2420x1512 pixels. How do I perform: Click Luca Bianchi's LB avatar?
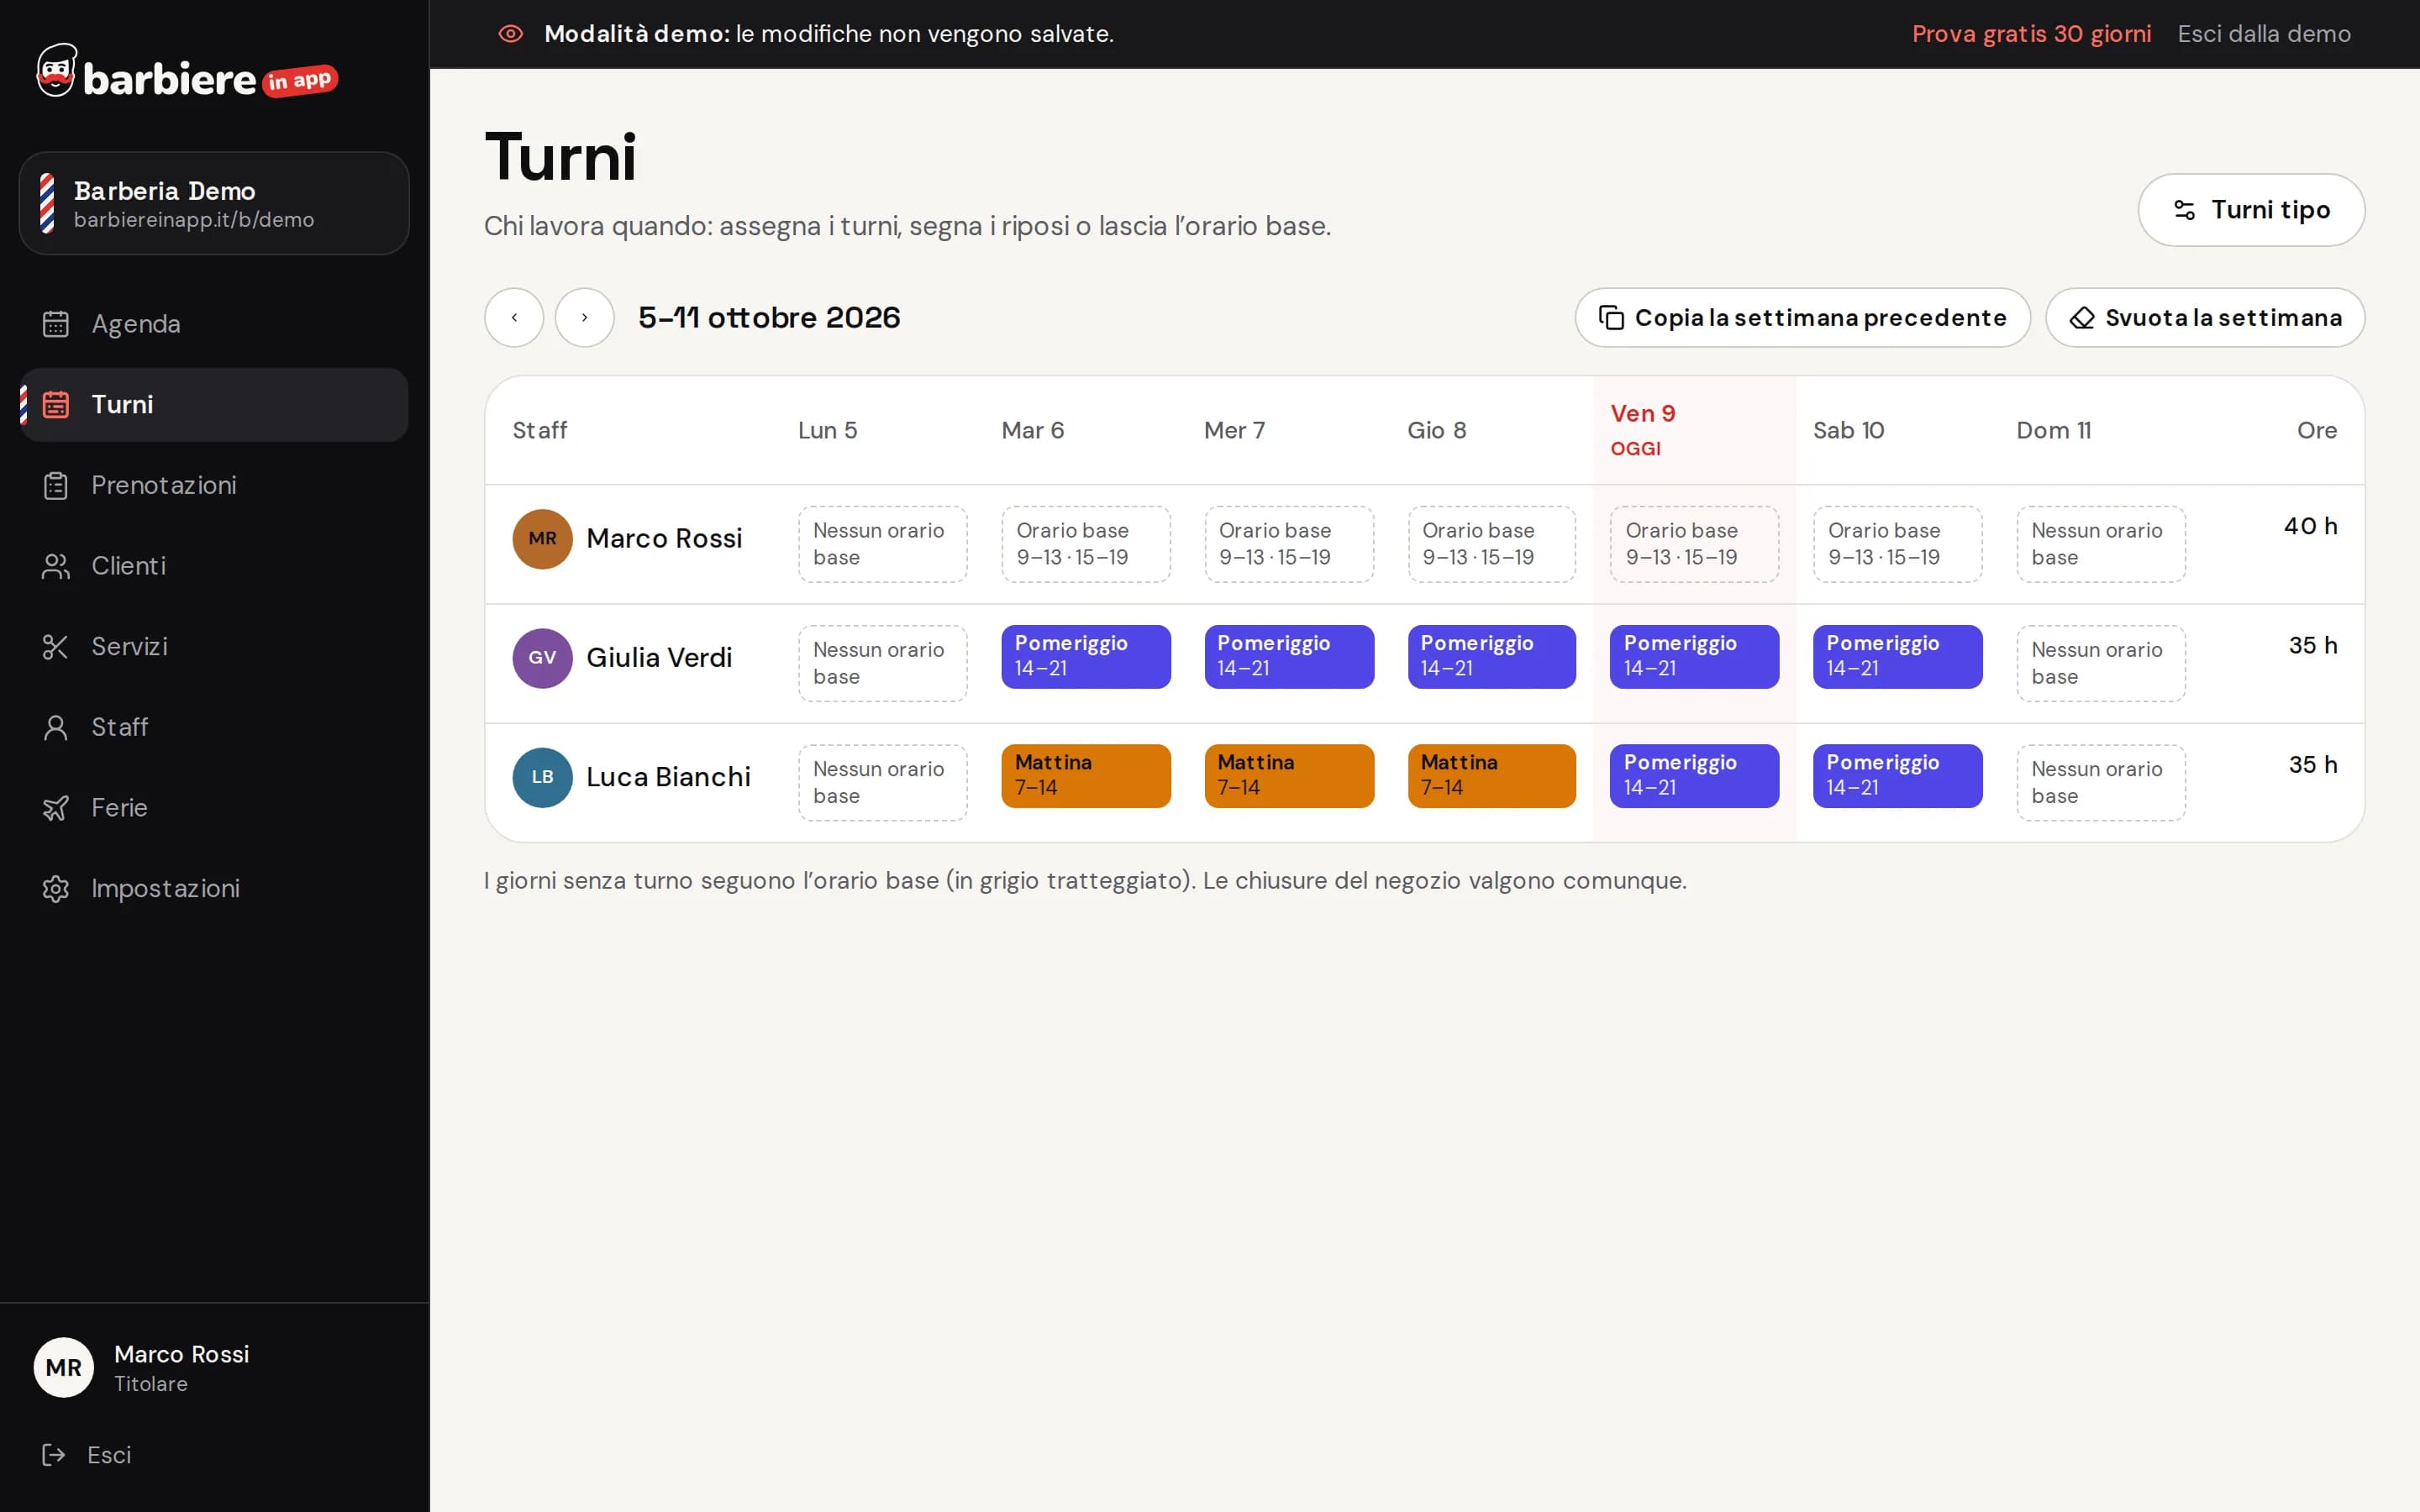[x=543, y=777]
